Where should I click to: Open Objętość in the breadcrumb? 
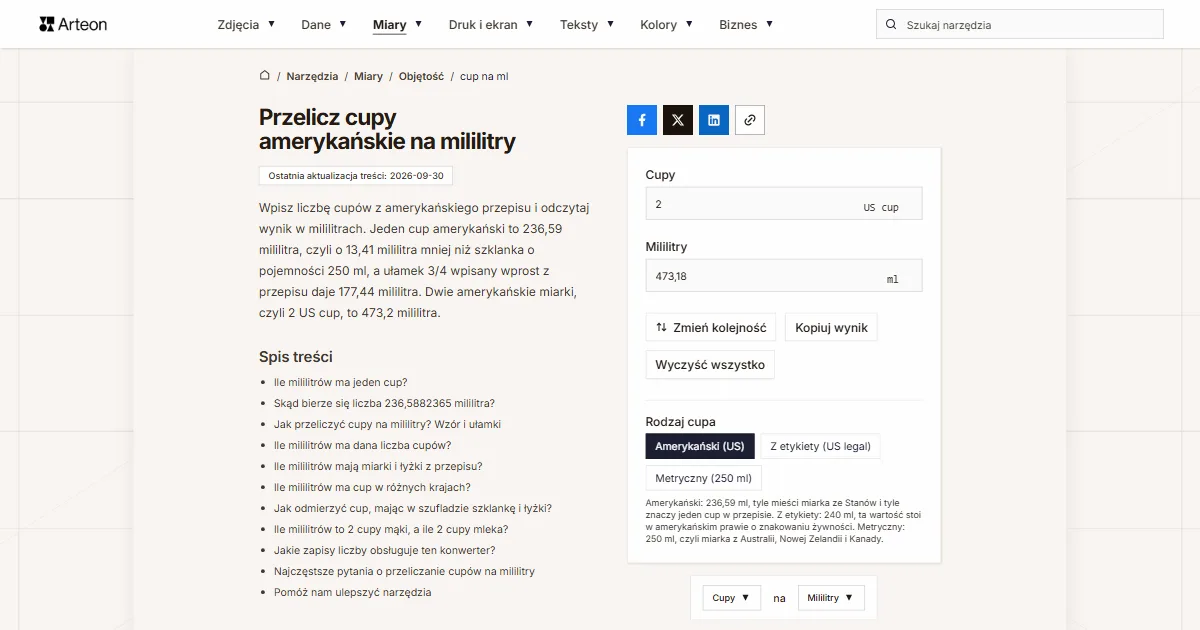point(421,76)
